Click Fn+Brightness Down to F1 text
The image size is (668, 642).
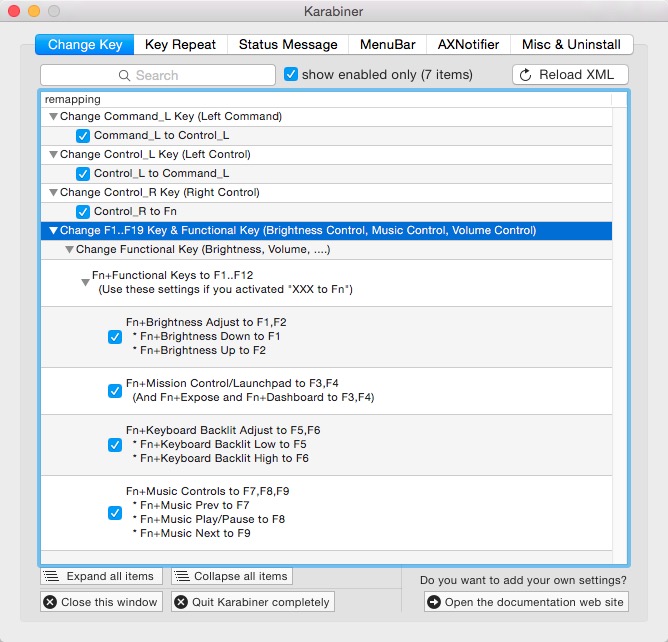pos(210,336)
